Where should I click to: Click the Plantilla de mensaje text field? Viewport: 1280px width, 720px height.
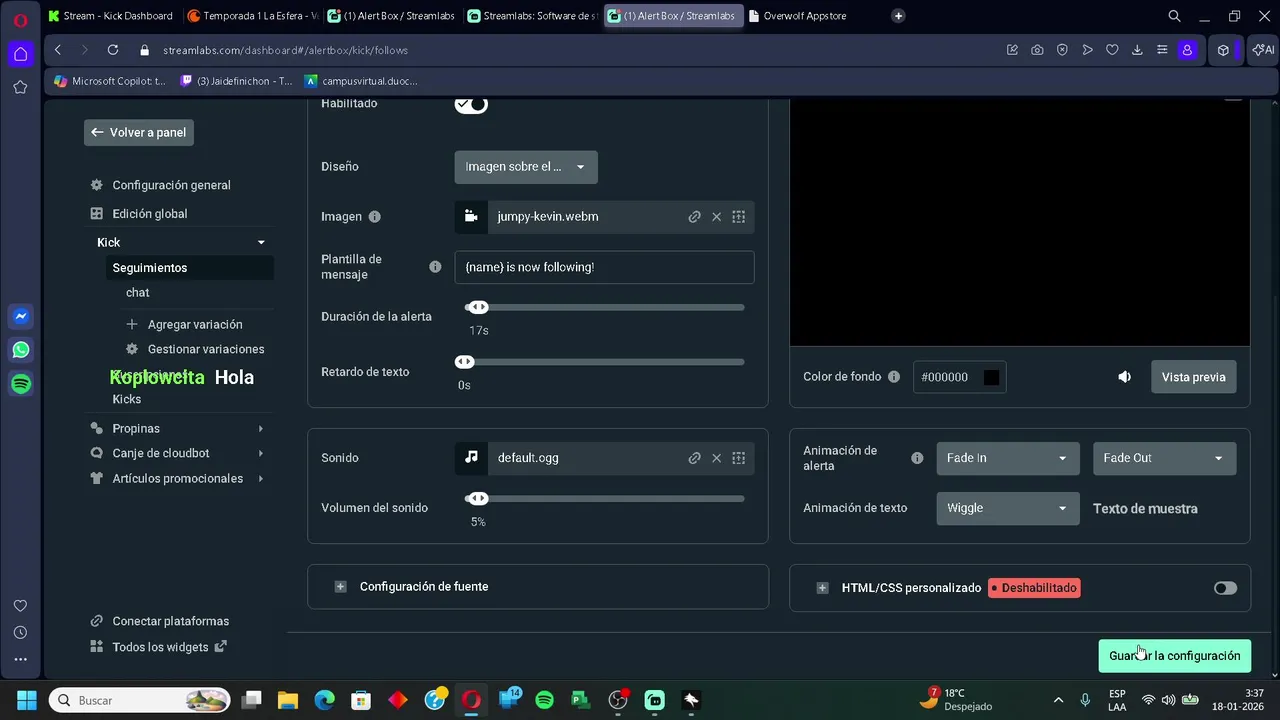click(x=604, y=267)
